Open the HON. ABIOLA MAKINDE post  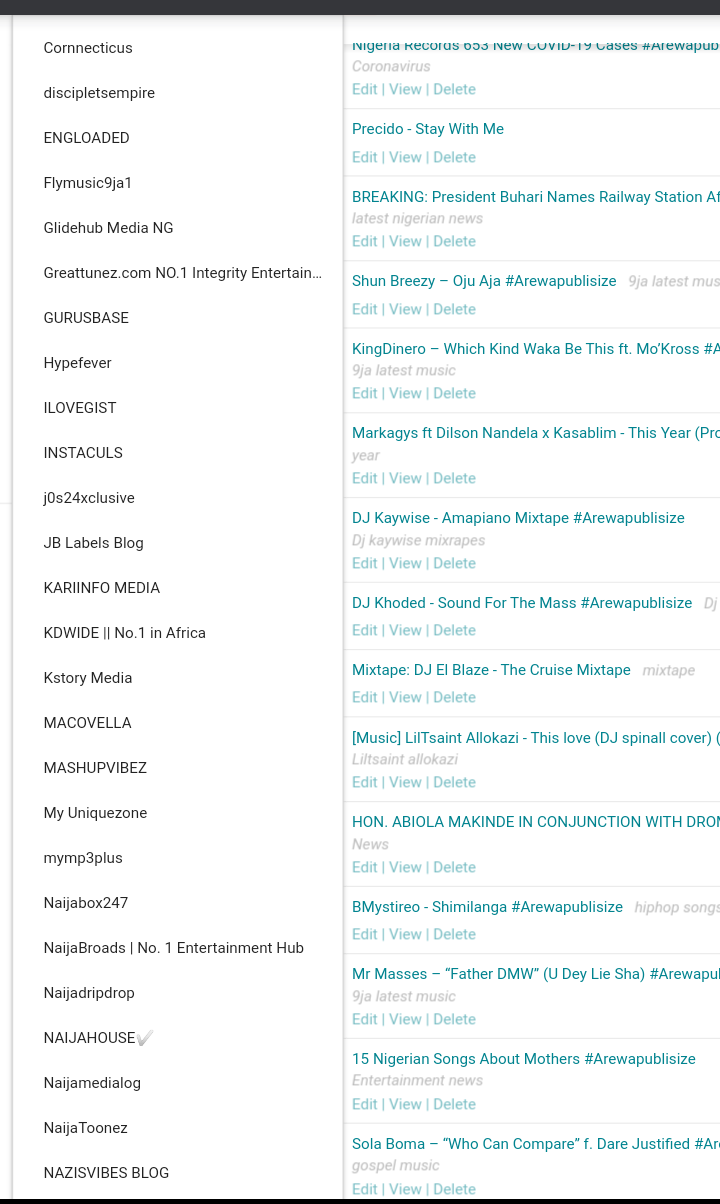tap(536, 822)
